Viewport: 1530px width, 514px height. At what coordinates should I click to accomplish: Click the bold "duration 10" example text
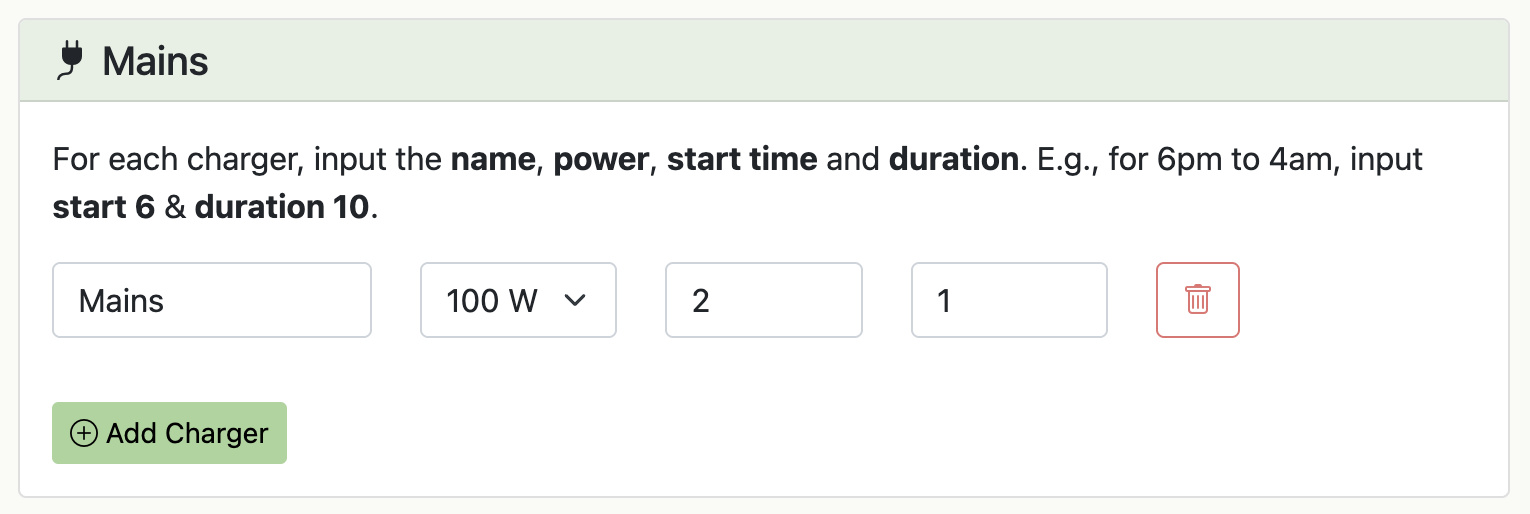tap(282, 208)
